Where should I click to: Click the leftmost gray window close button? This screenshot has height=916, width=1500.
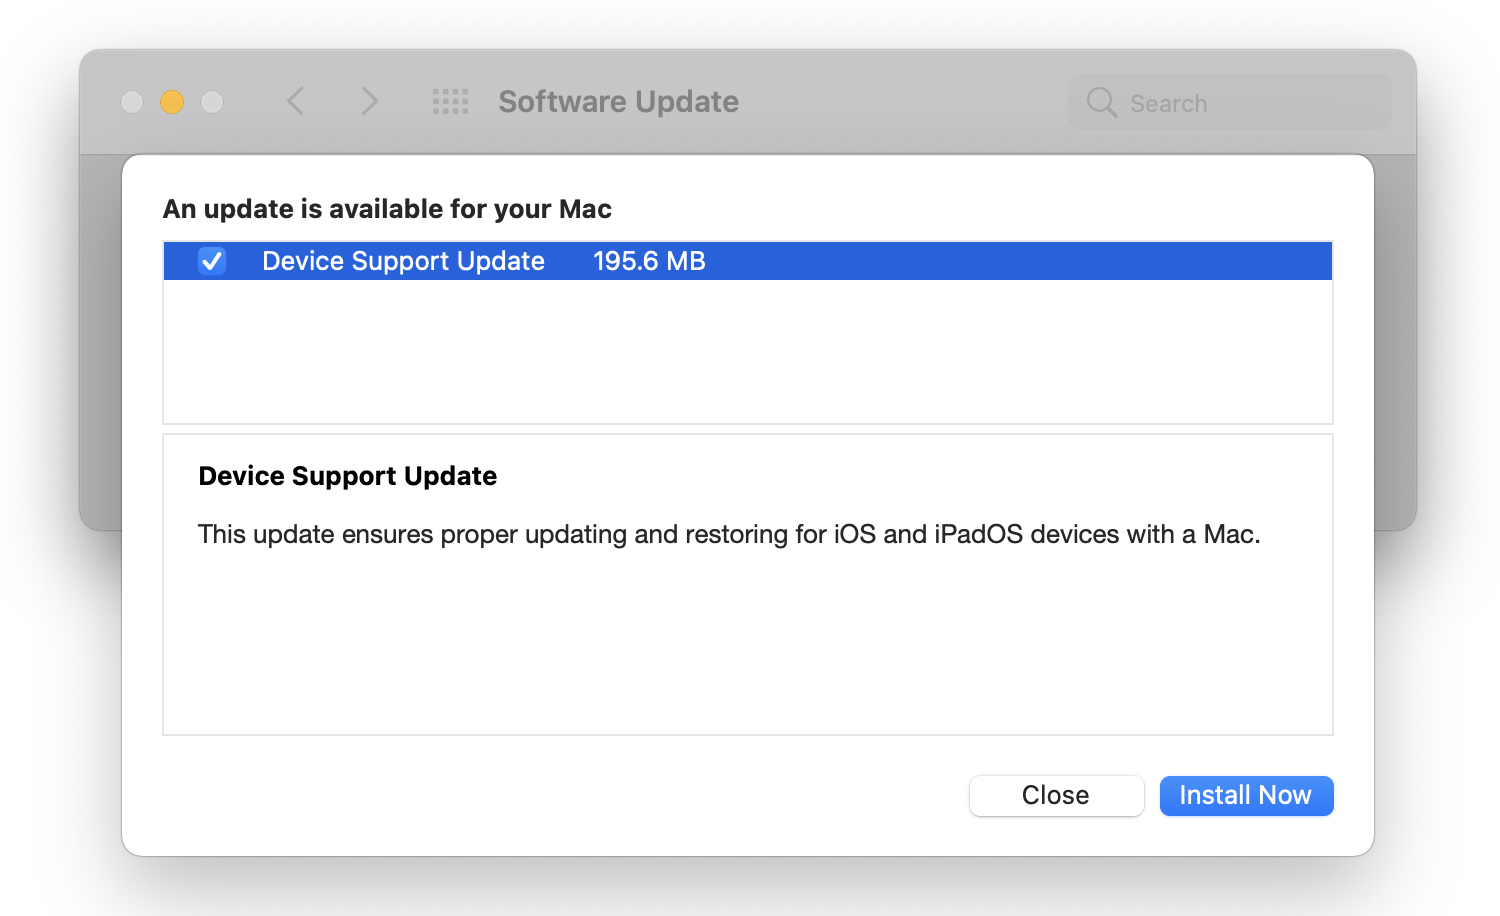coord(132,102)
